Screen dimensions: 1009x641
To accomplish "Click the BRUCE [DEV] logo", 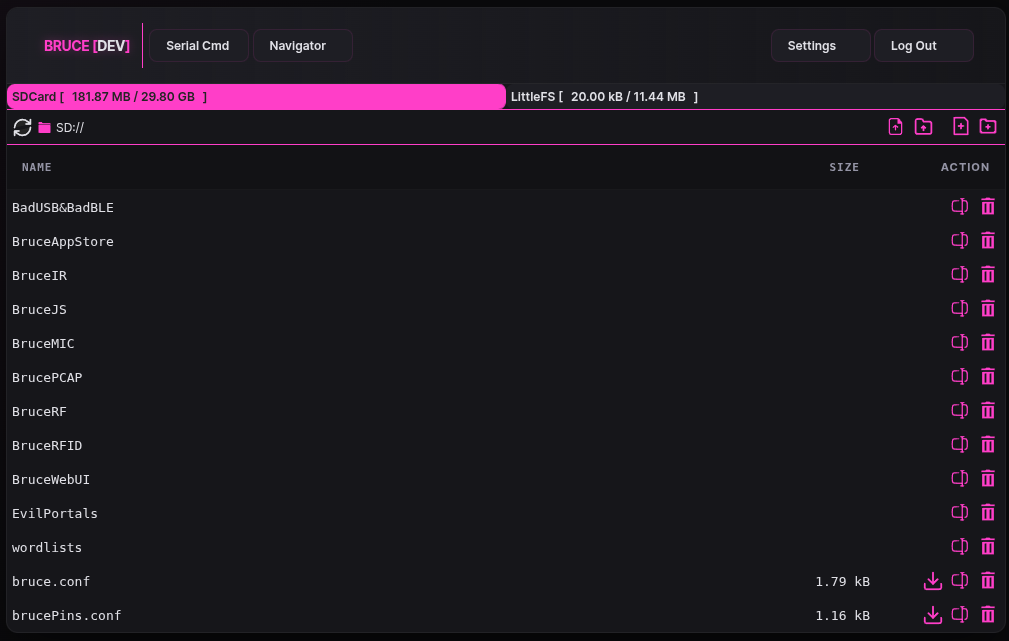I will [87, 46].
